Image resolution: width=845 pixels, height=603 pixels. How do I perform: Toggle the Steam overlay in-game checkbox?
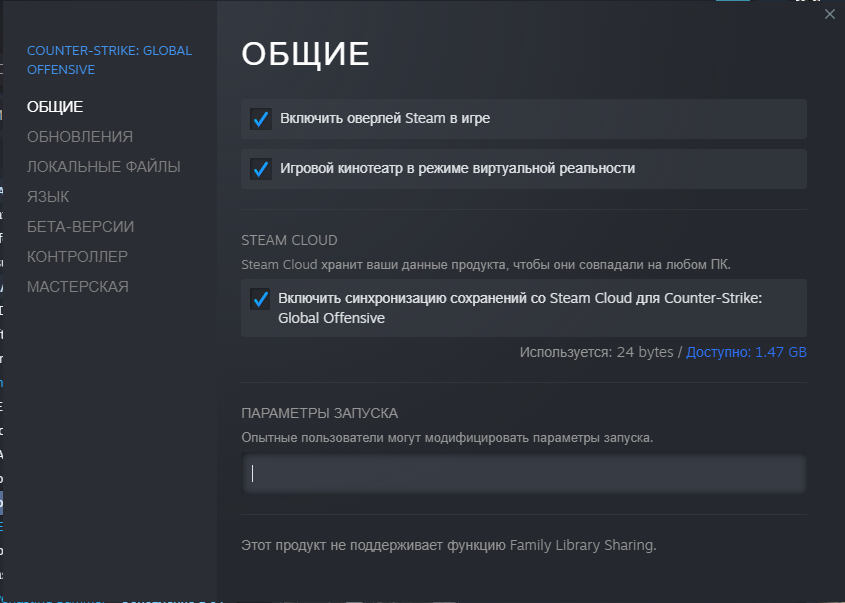(x=261, y=119)
